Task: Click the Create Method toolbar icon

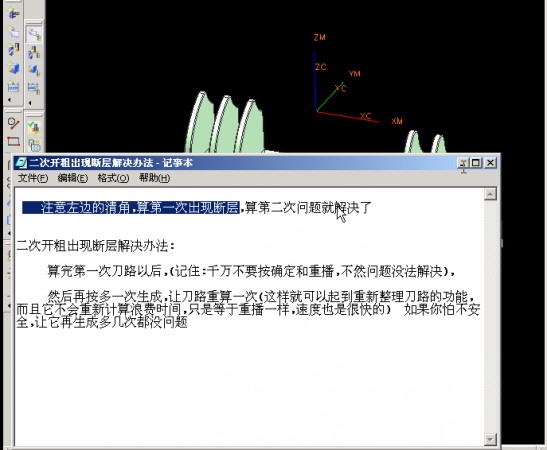Action: (x=13, y=86)
